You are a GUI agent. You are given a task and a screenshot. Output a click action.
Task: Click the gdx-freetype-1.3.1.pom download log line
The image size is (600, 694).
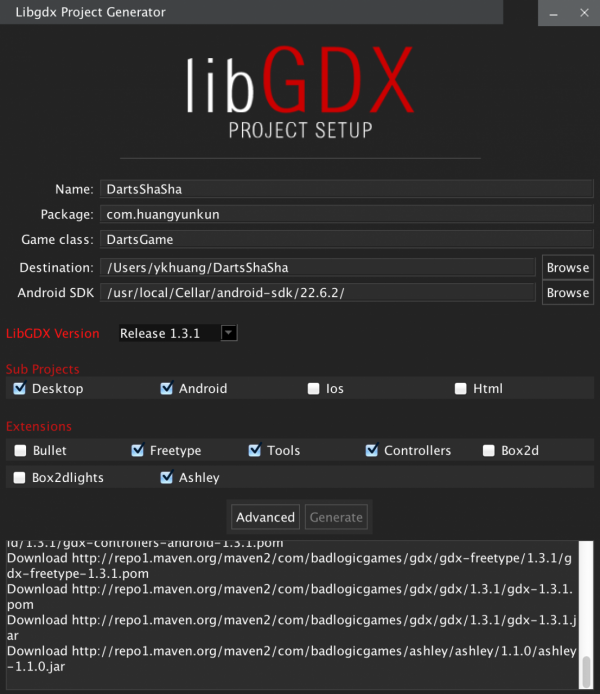point(290,566)
